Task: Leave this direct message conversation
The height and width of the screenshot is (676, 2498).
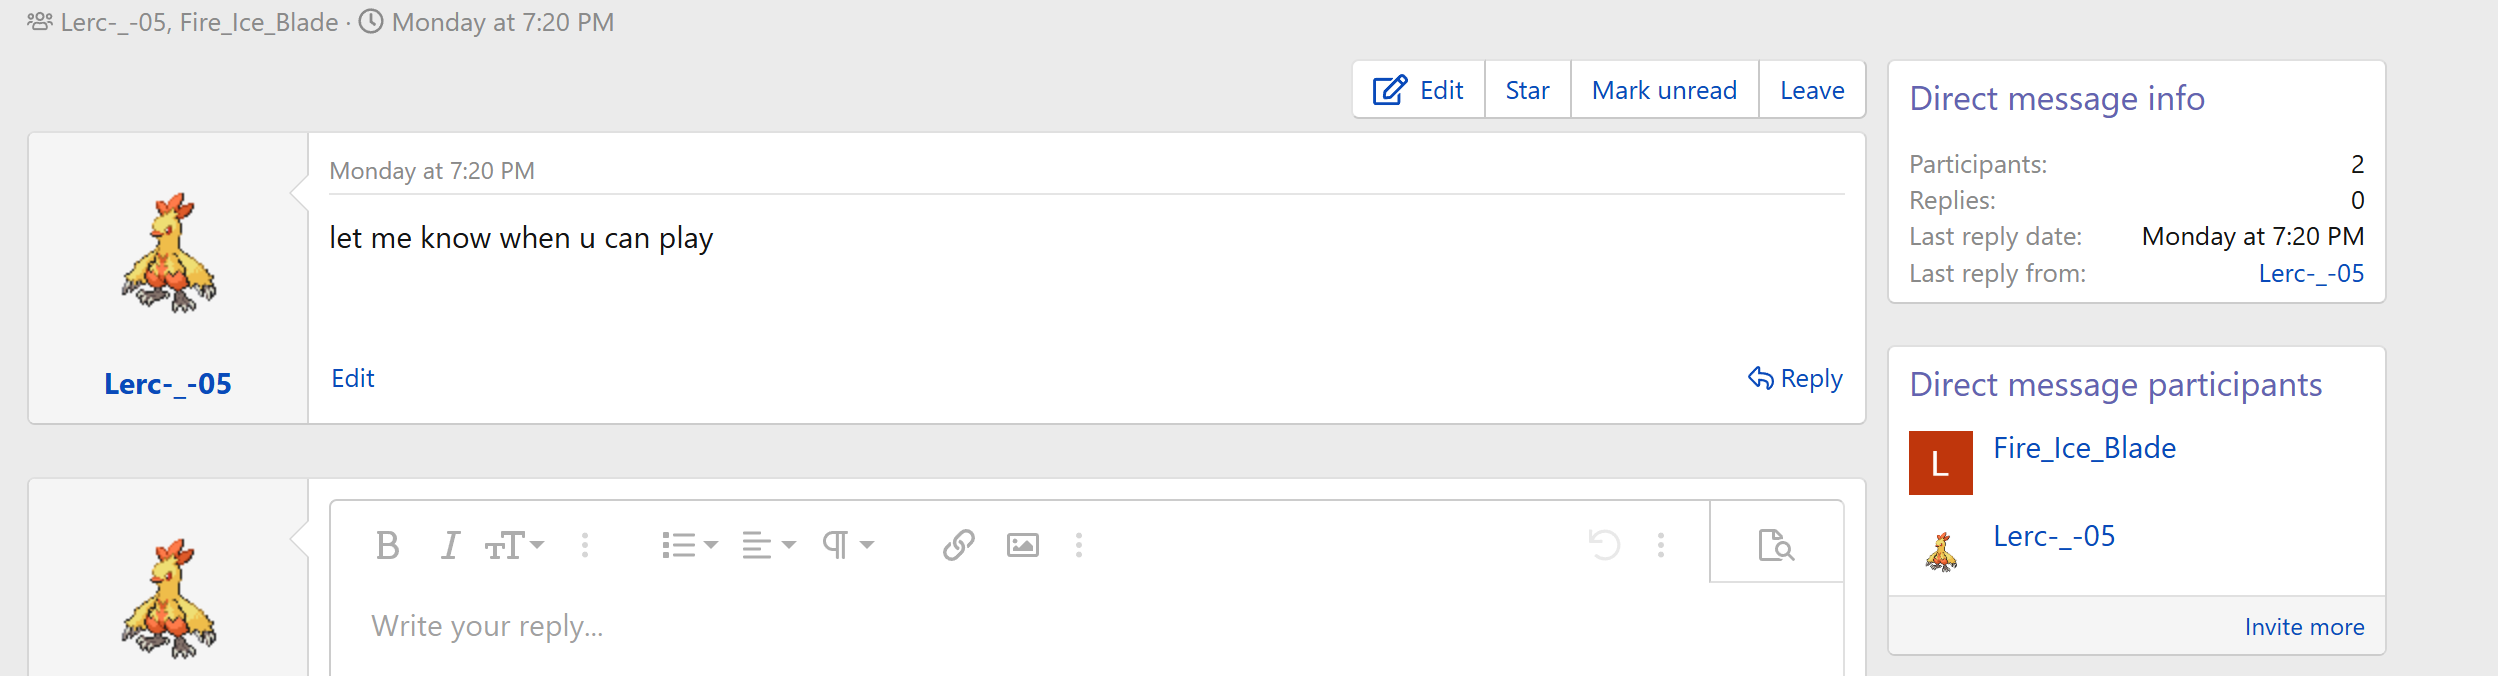Action: click(1811, 90)
